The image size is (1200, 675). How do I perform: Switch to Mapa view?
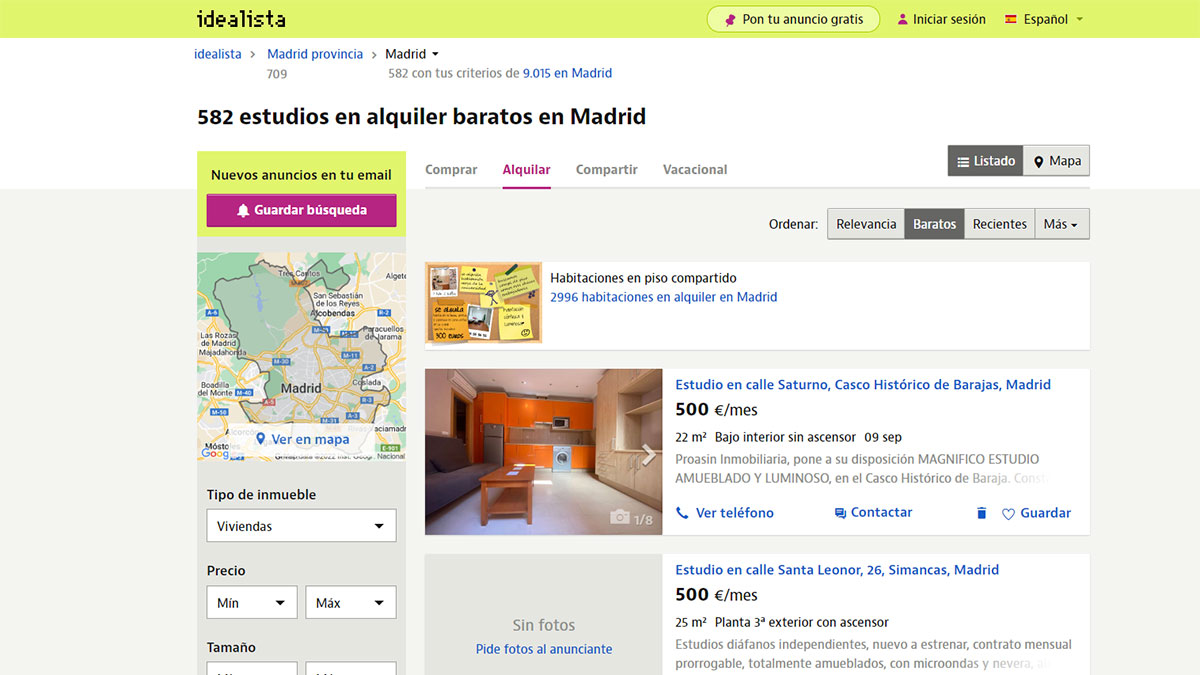tap(1056, 161)
